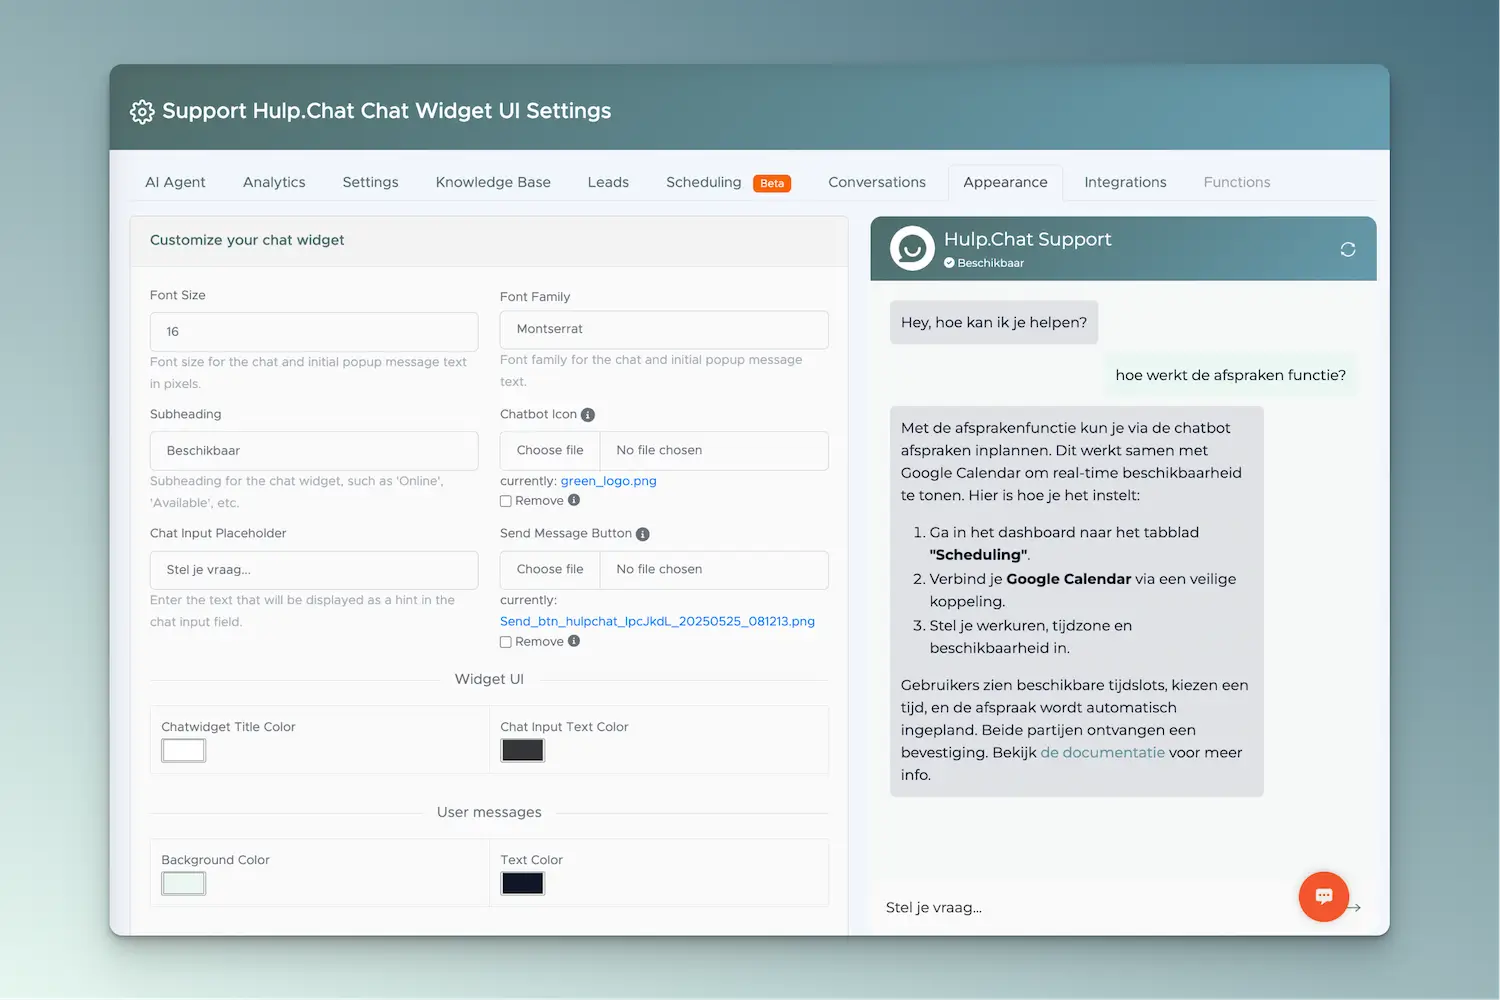Click the 'User messages' section label
Viewport: 1500px width, 1000px height.
point(489,812)
